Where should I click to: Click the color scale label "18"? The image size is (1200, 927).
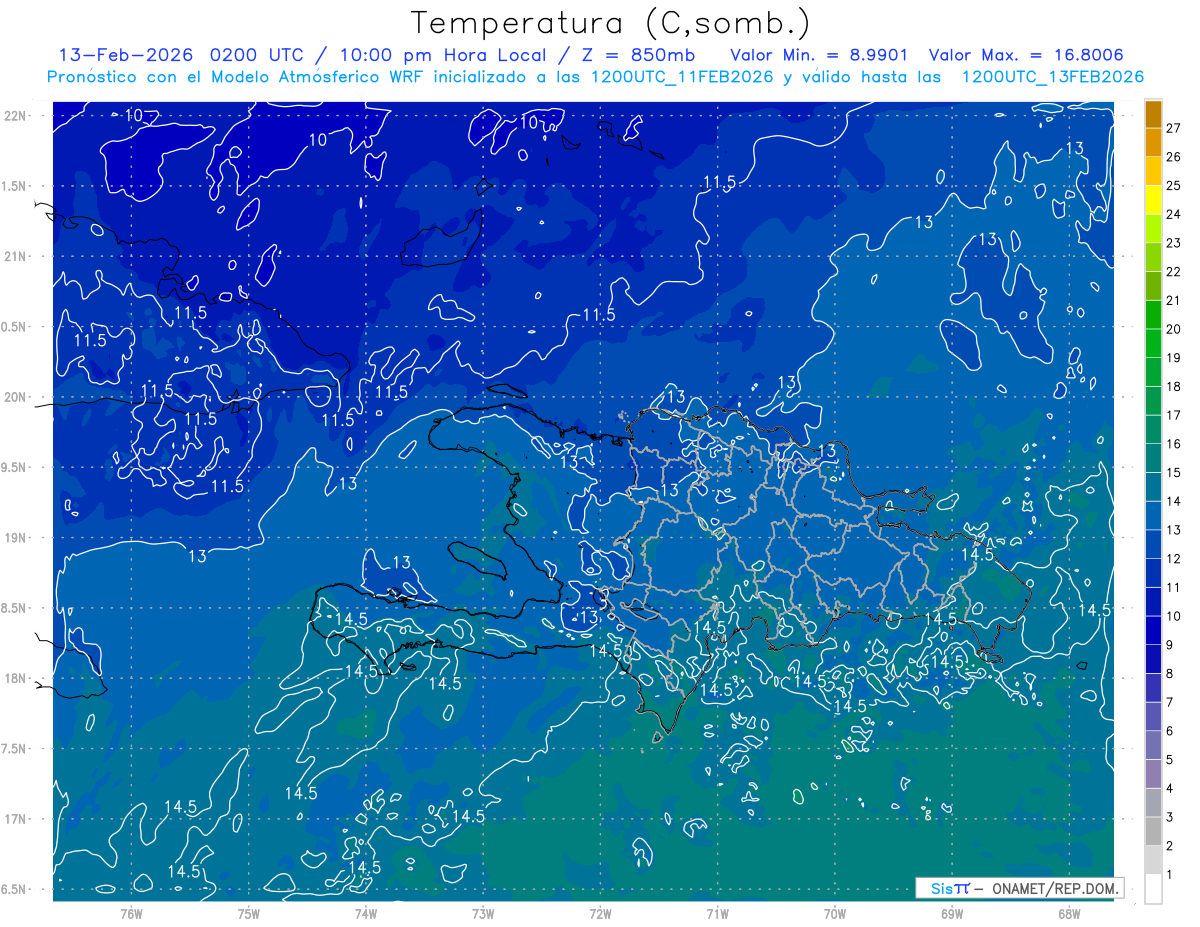1174,386
